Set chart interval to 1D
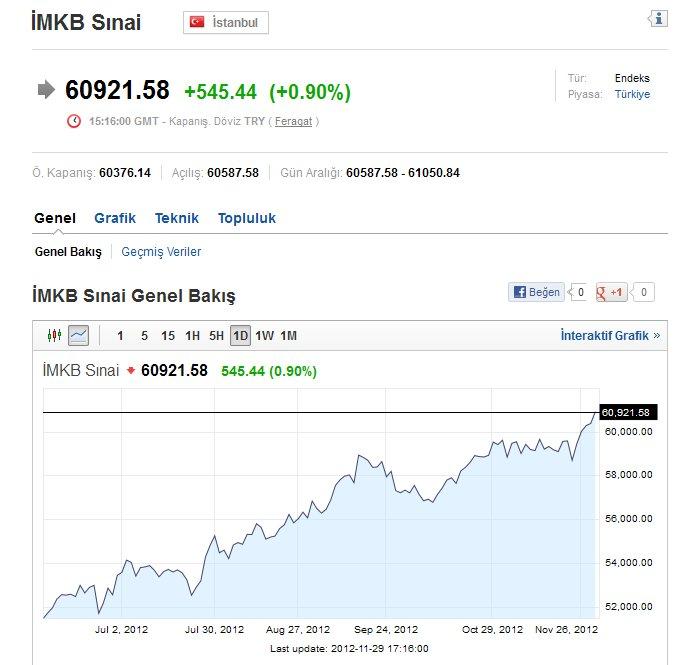The width and height of the screenshot is (682, 665). pyautogui.click(x=240, y=336)
